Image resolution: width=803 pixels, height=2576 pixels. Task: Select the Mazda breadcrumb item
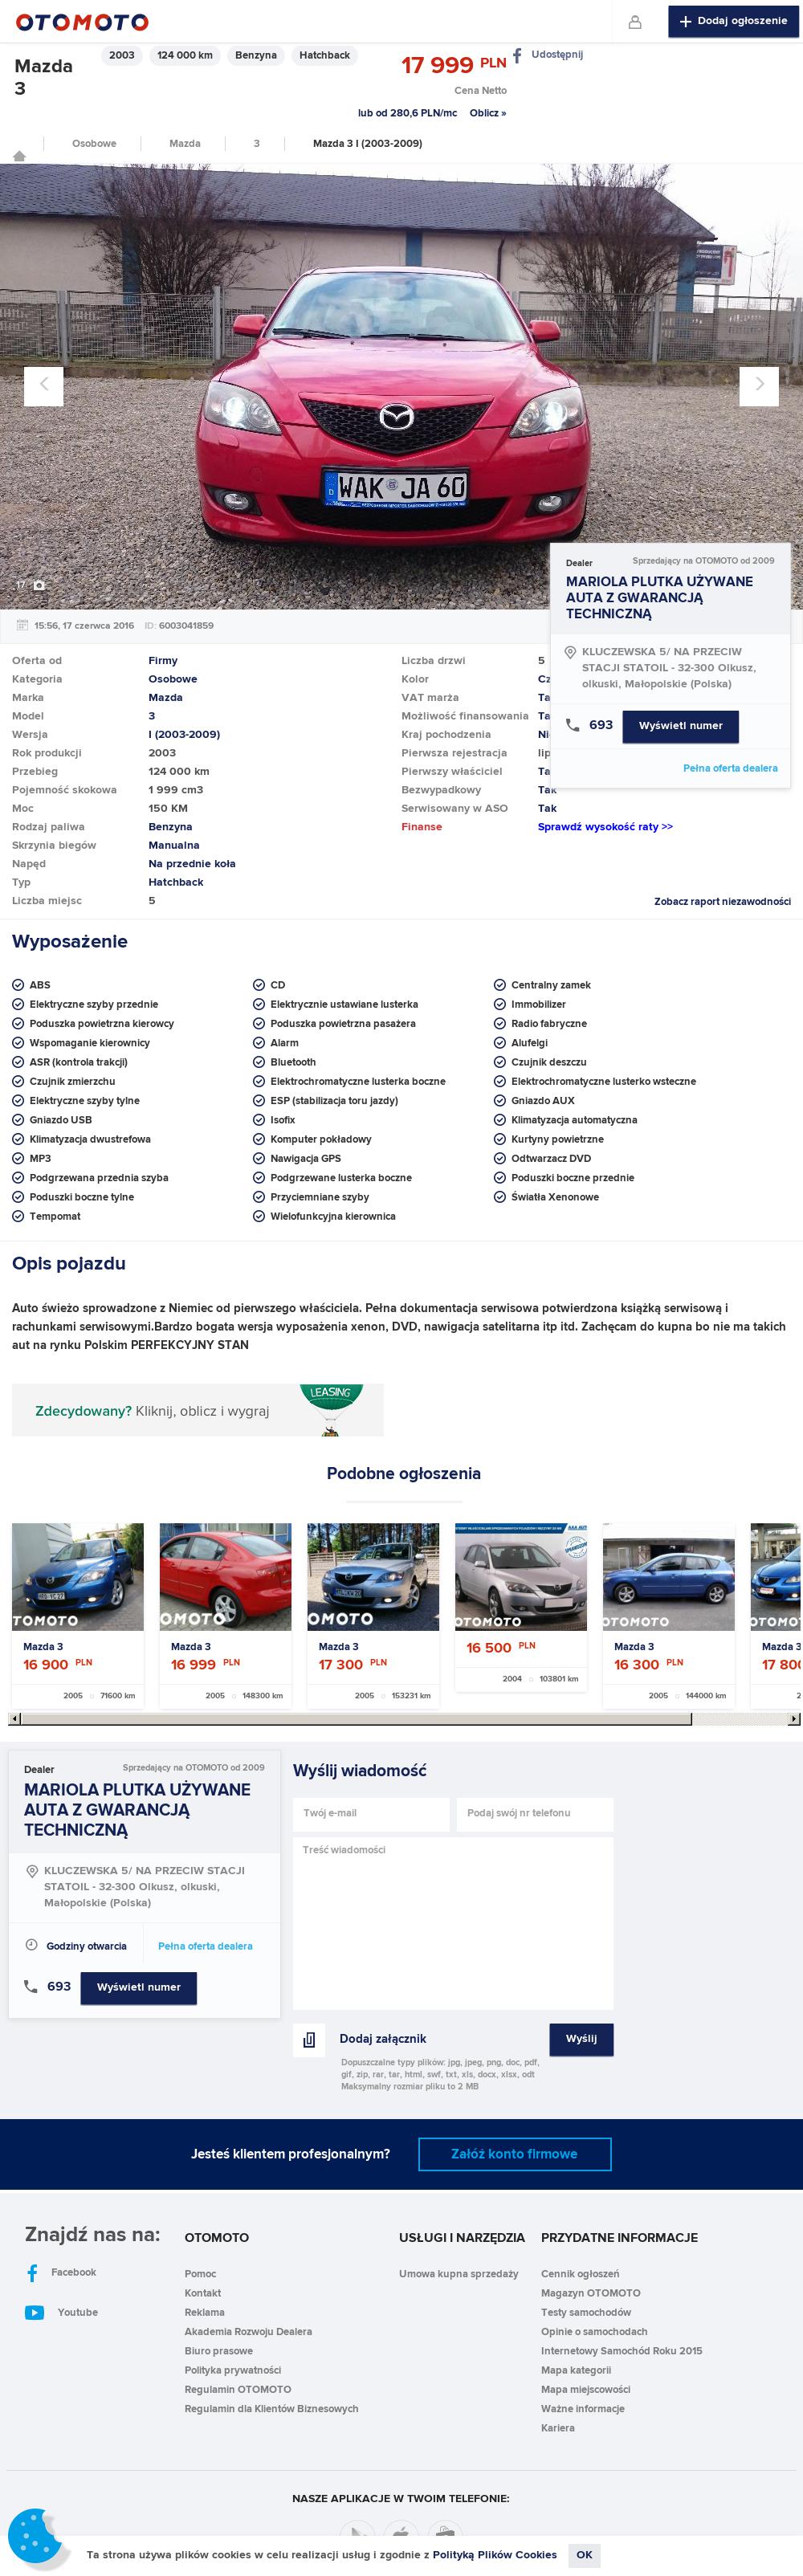pos(185,144)
